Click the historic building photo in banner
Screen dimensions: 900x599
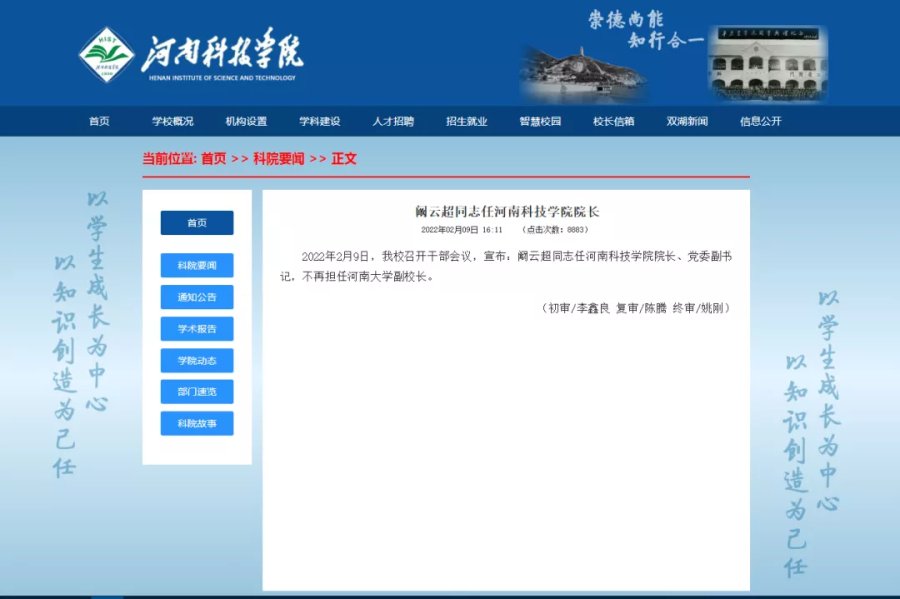[x=768, y=65]
